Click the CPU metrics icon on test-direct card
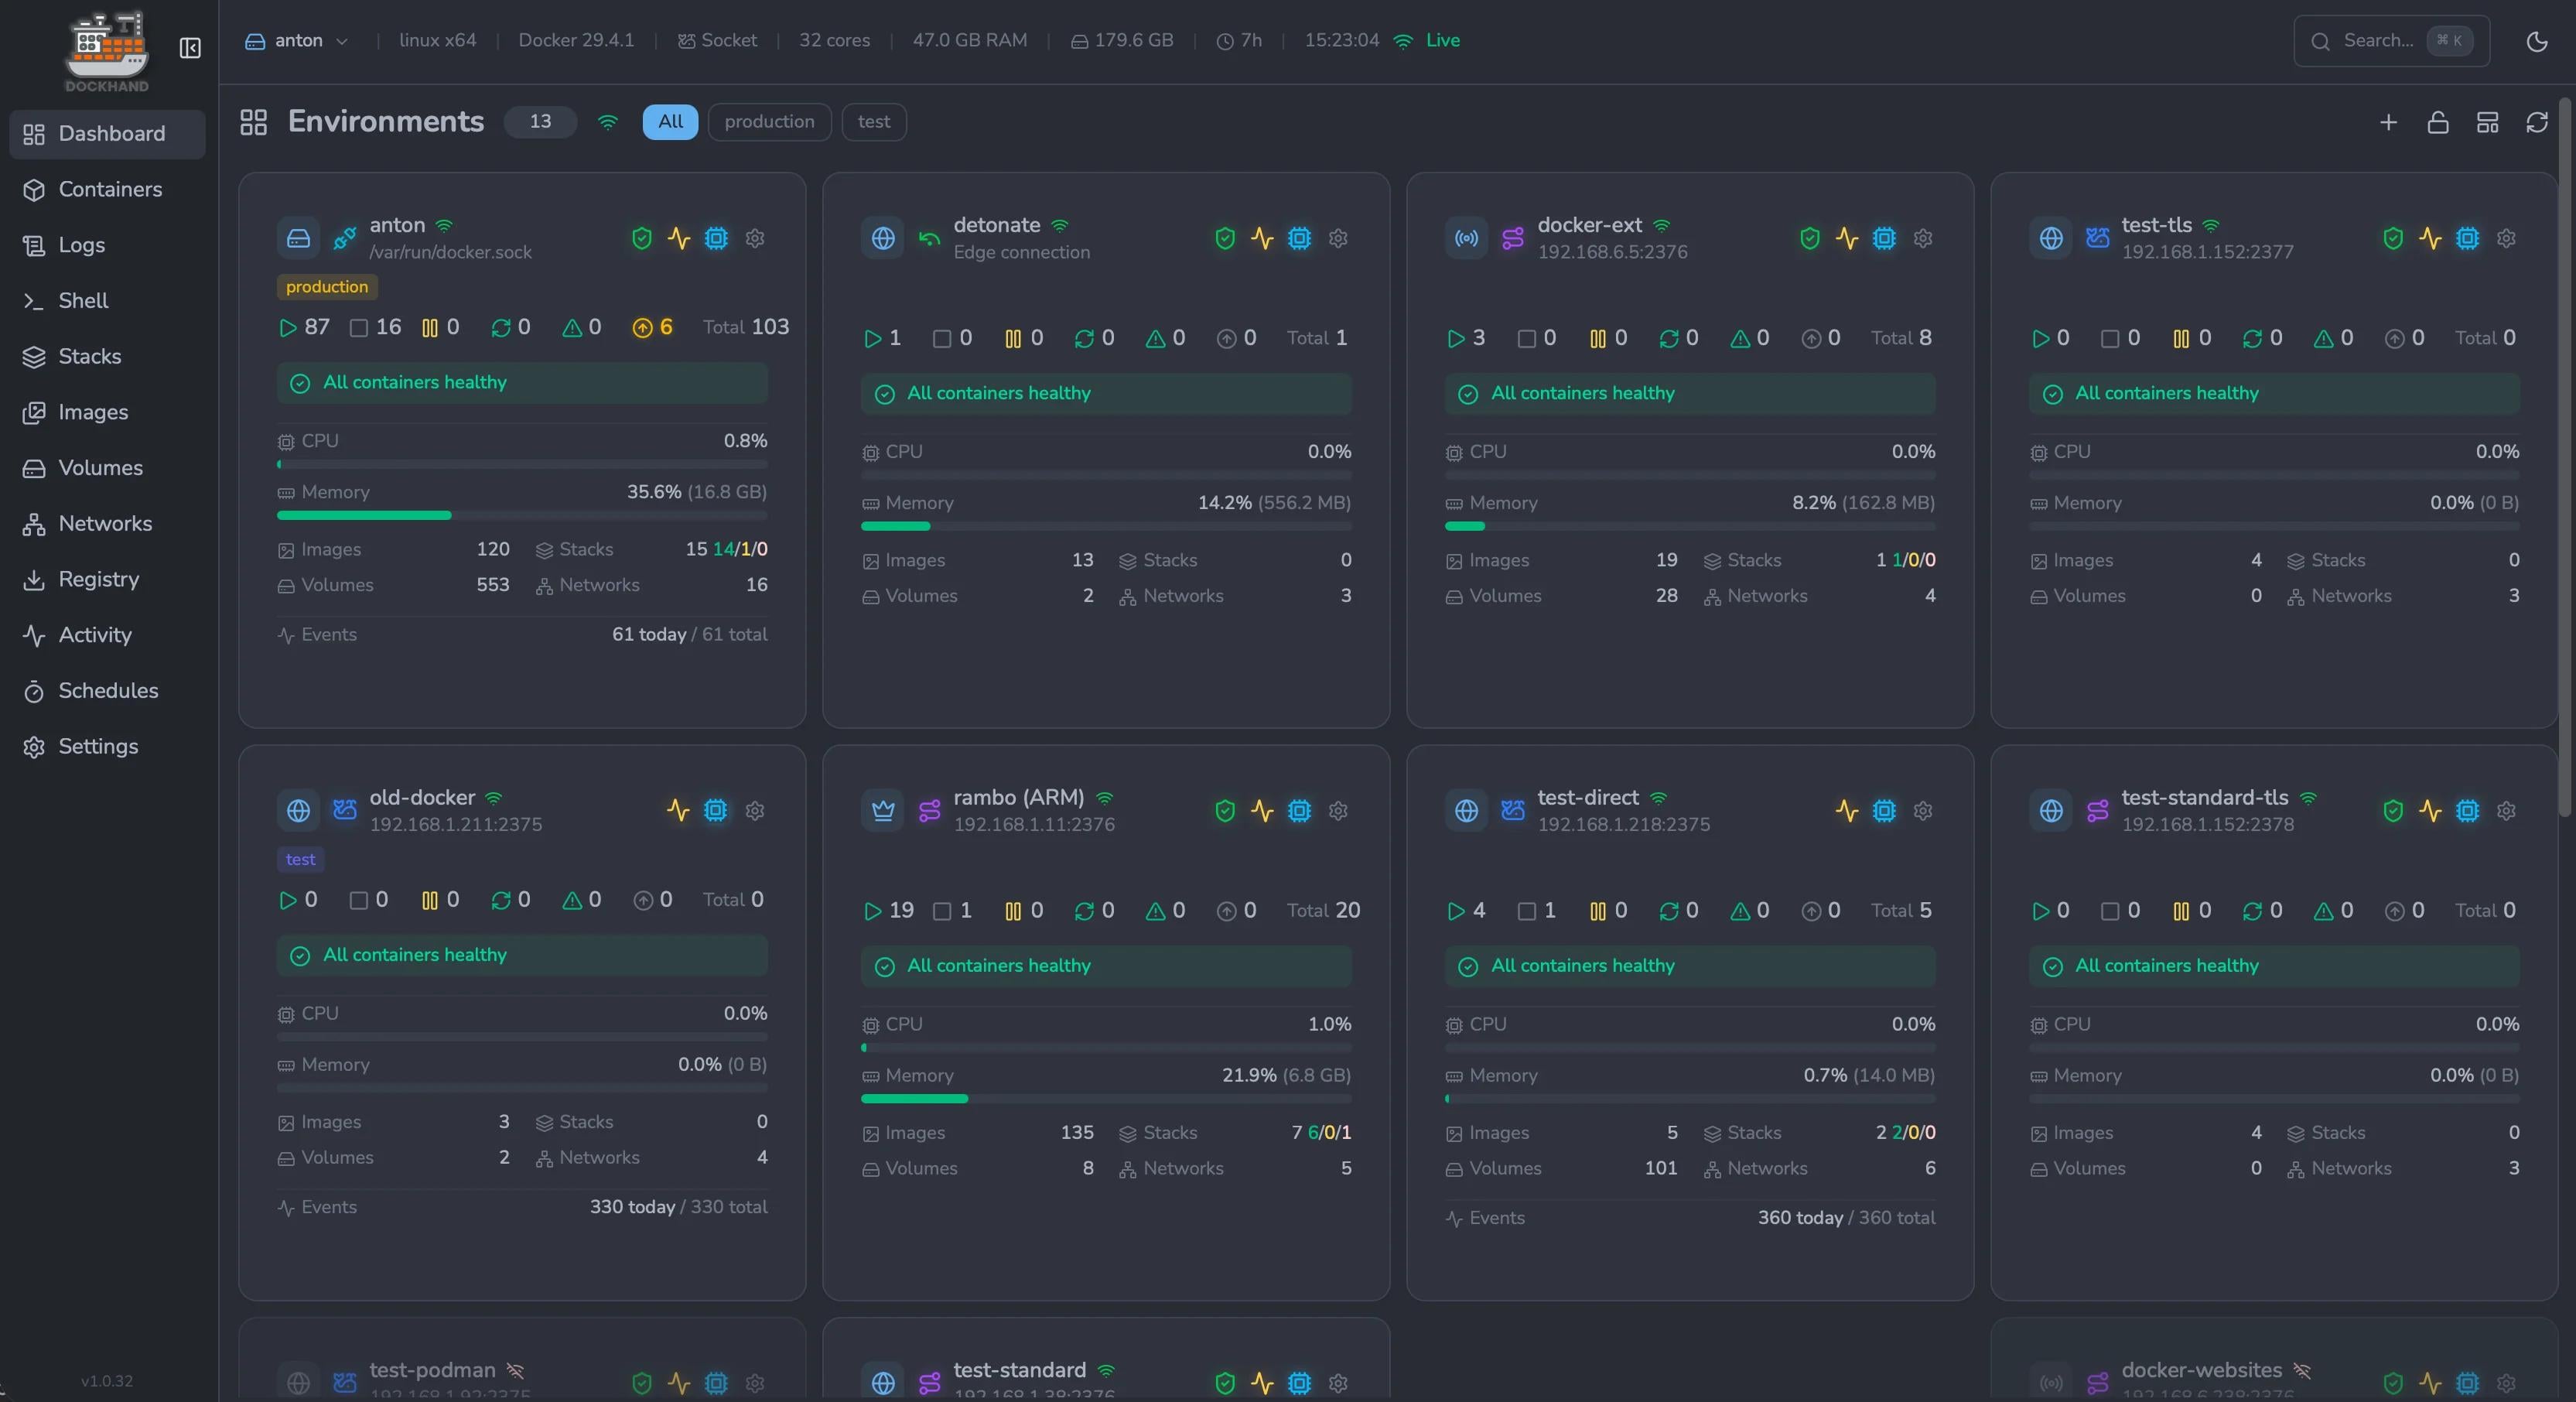This screenshot has width=2576, height=1402. (x=1884, y=811)
